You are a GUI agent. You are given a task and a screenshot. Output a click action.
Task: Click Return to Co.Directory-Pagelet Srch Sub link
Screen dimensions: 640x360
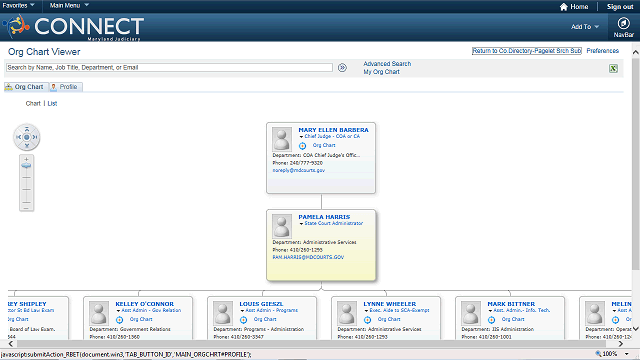click(527, 51)
